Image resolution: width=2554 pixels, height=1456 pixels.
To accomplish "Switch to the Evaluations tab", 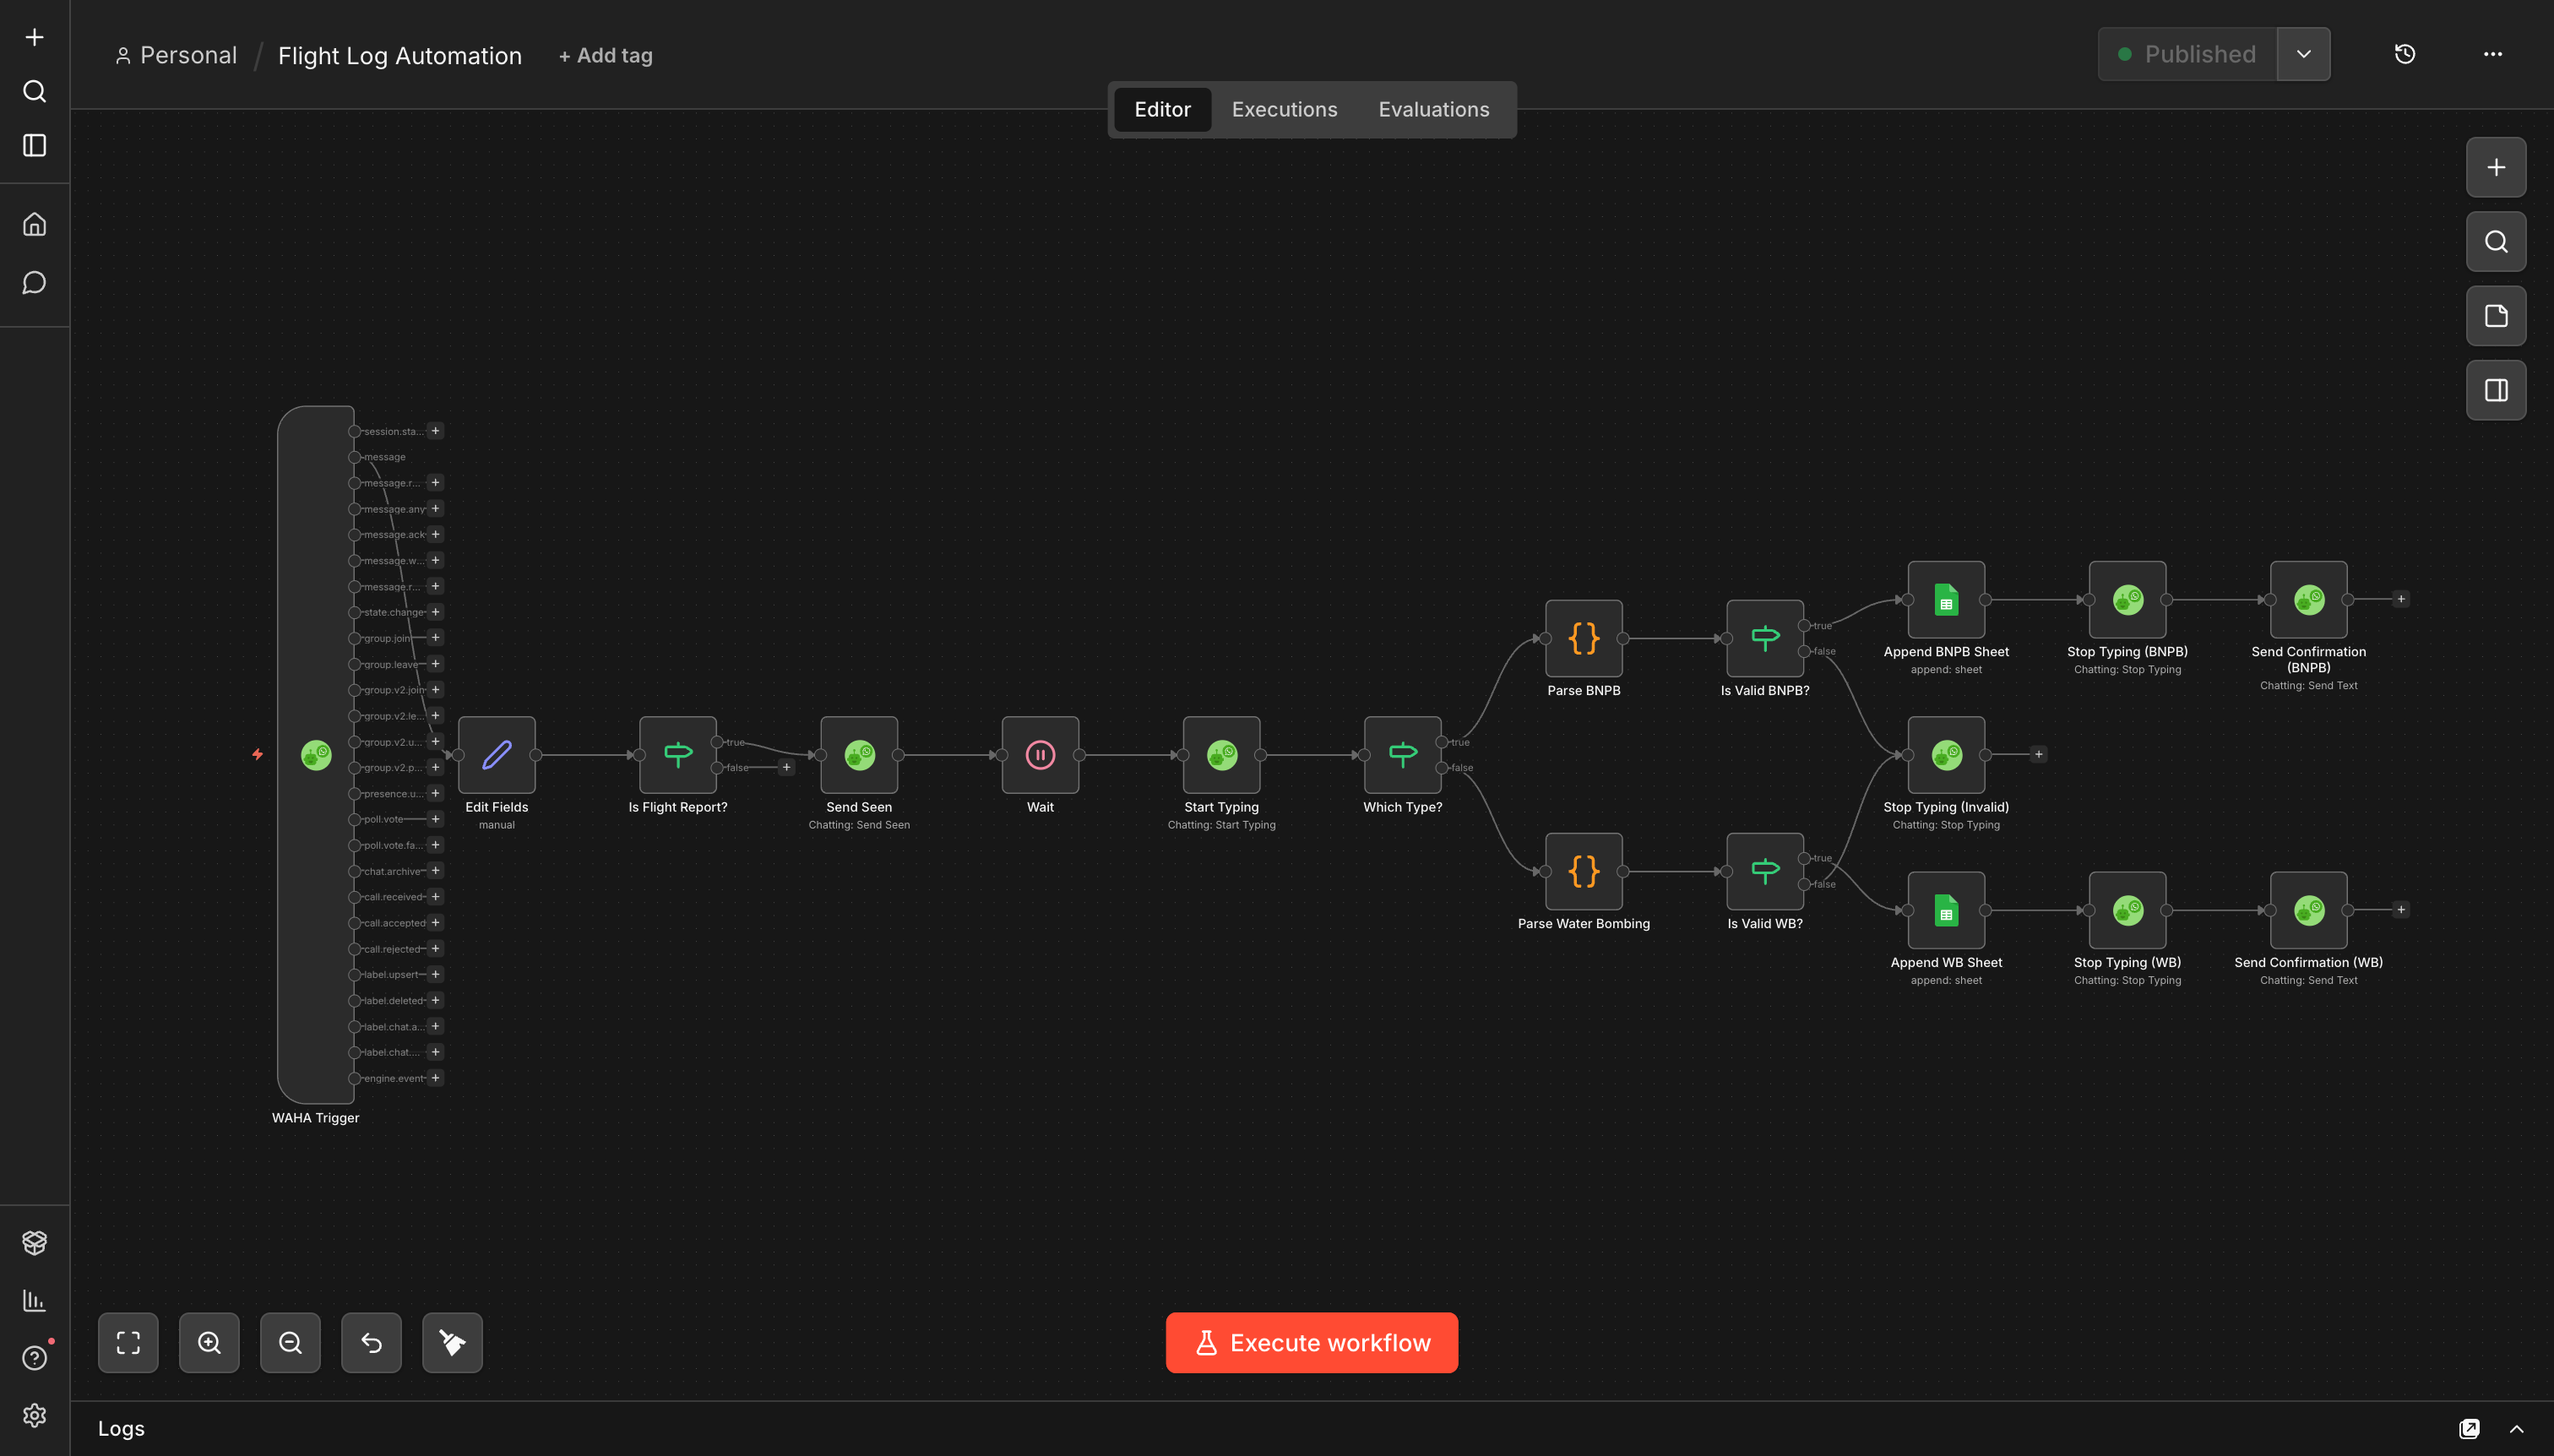I will point(1433,110).
